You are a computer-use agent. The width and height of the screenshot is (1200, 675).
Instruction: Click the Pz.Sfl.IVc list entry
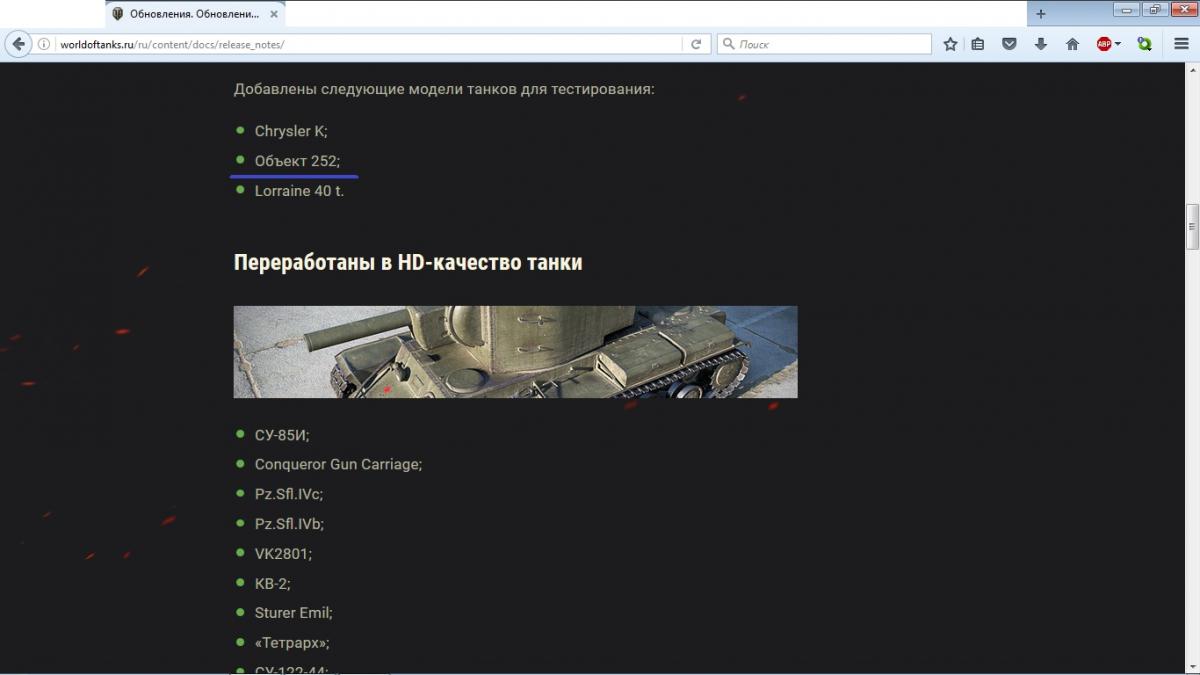tap(289, 494)
